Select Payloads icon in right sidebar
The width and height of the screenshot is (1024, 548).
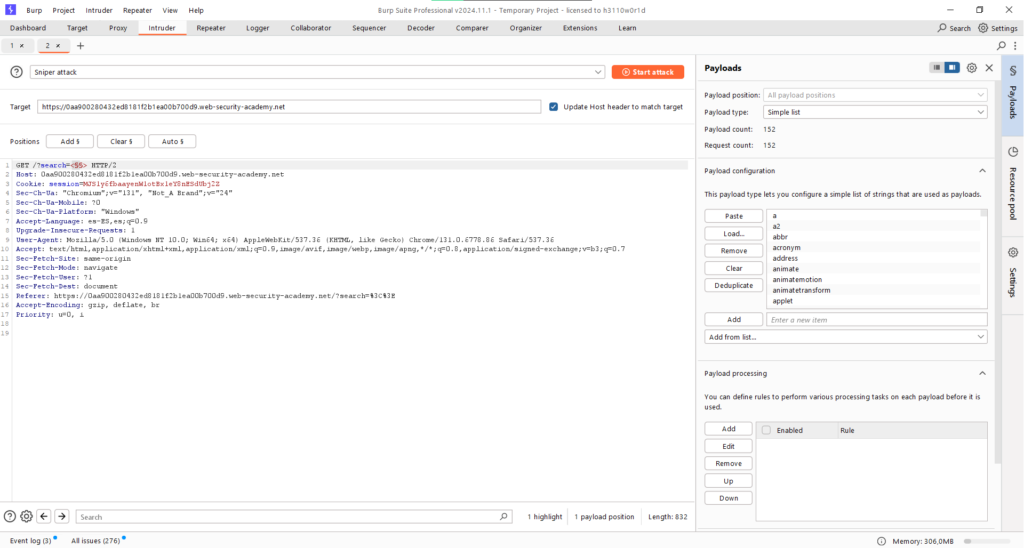click(1013, 71)
